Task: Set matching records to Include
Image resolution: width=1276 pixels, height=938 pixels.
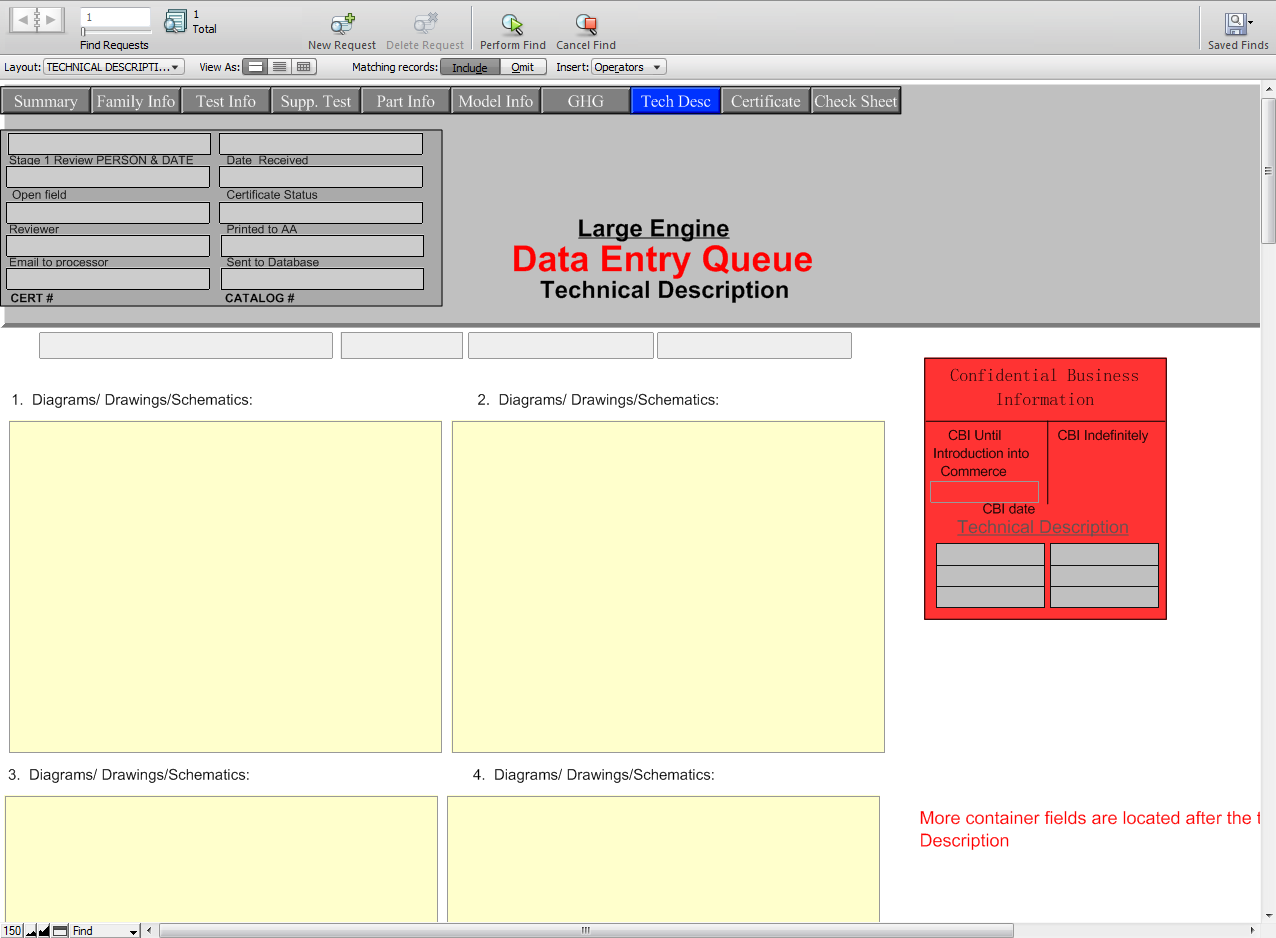Action: click(x=470, y=67)
